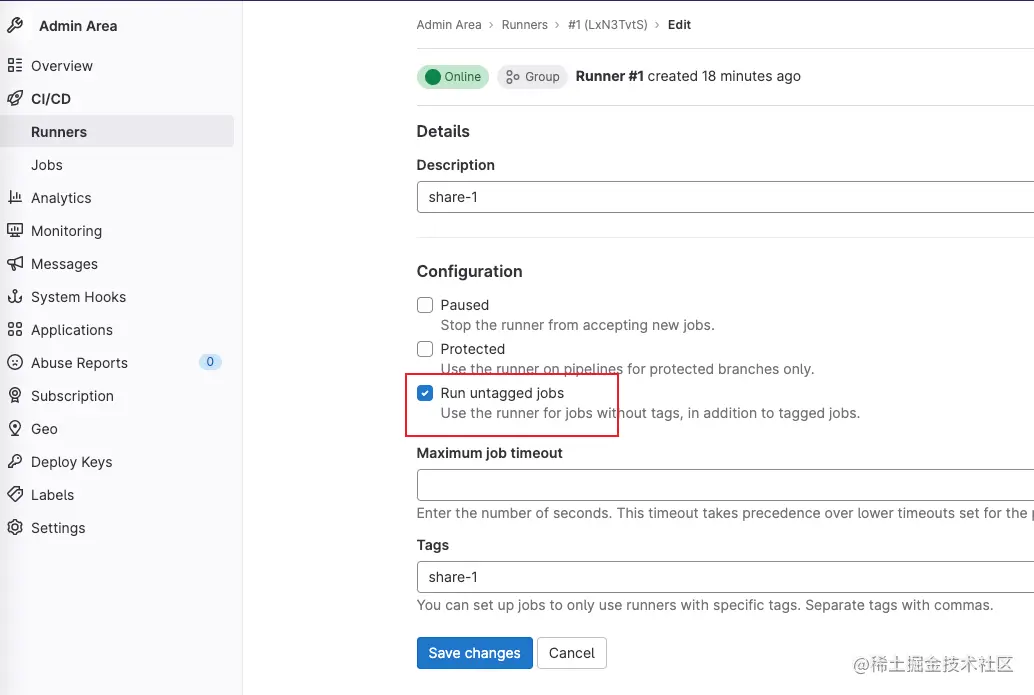Viewport: 1034px width, 695px height.
Task: Open the Runners breadcrumb link
Action: [x=525, y=25]
